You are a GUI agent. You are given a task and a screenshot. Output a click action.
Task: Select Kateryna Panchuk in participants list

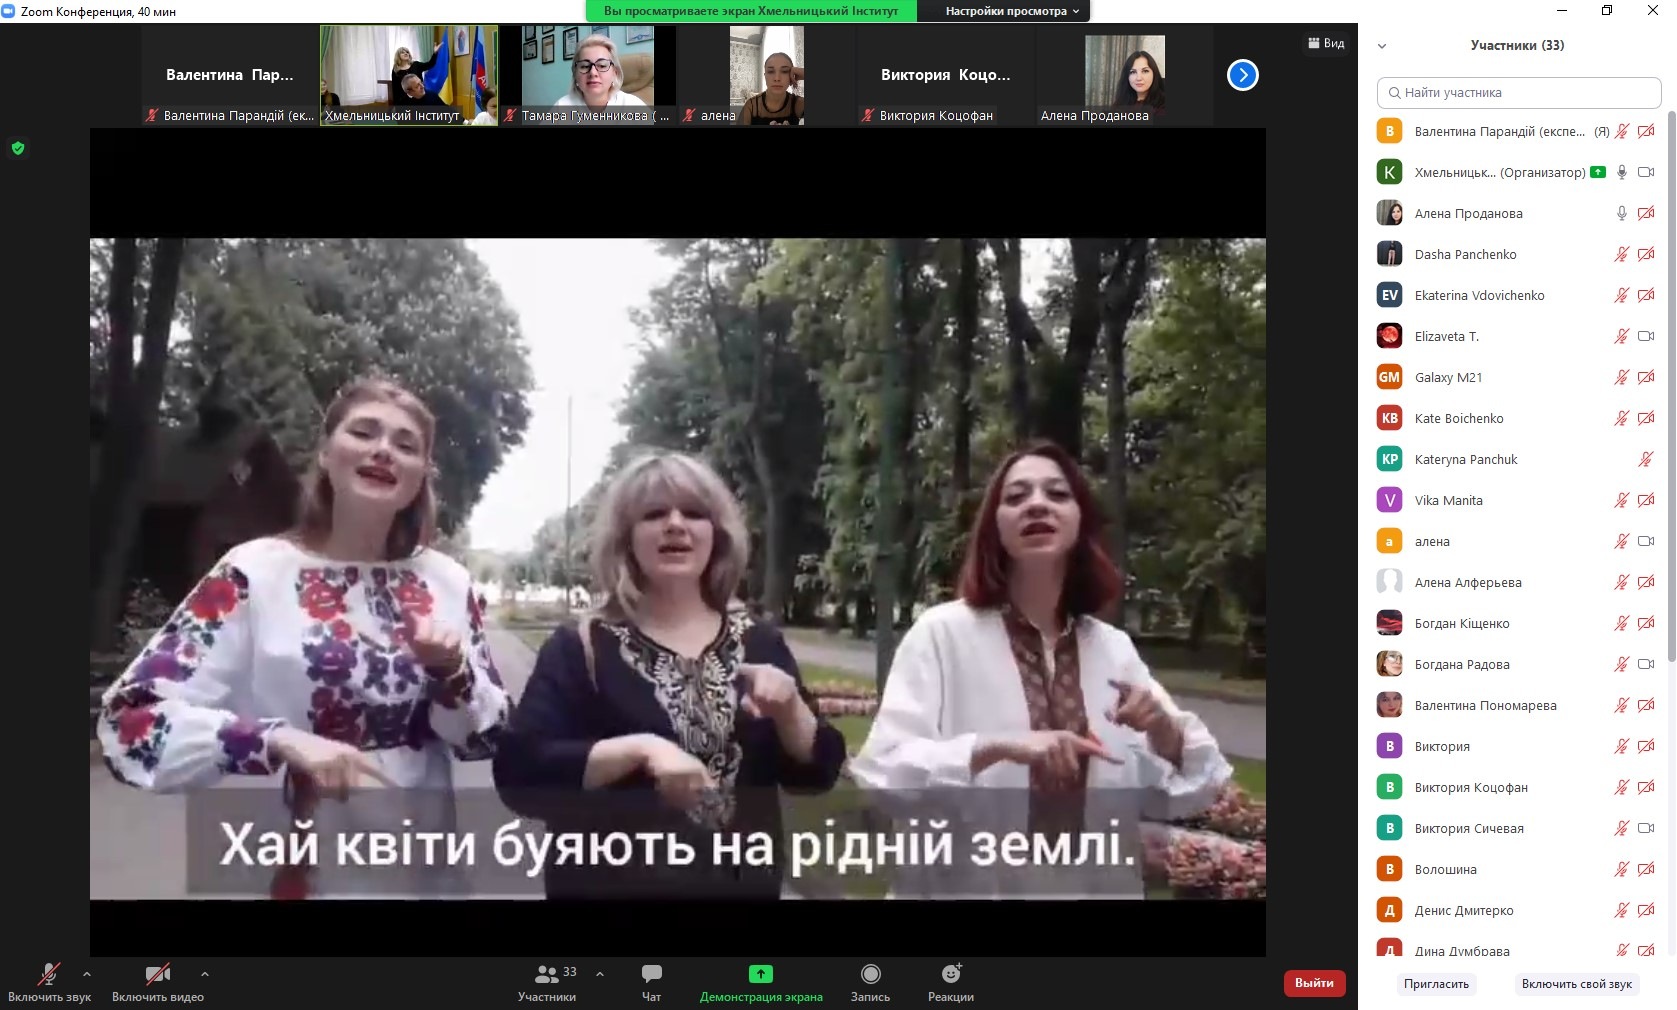click(x=1465, y=459)
